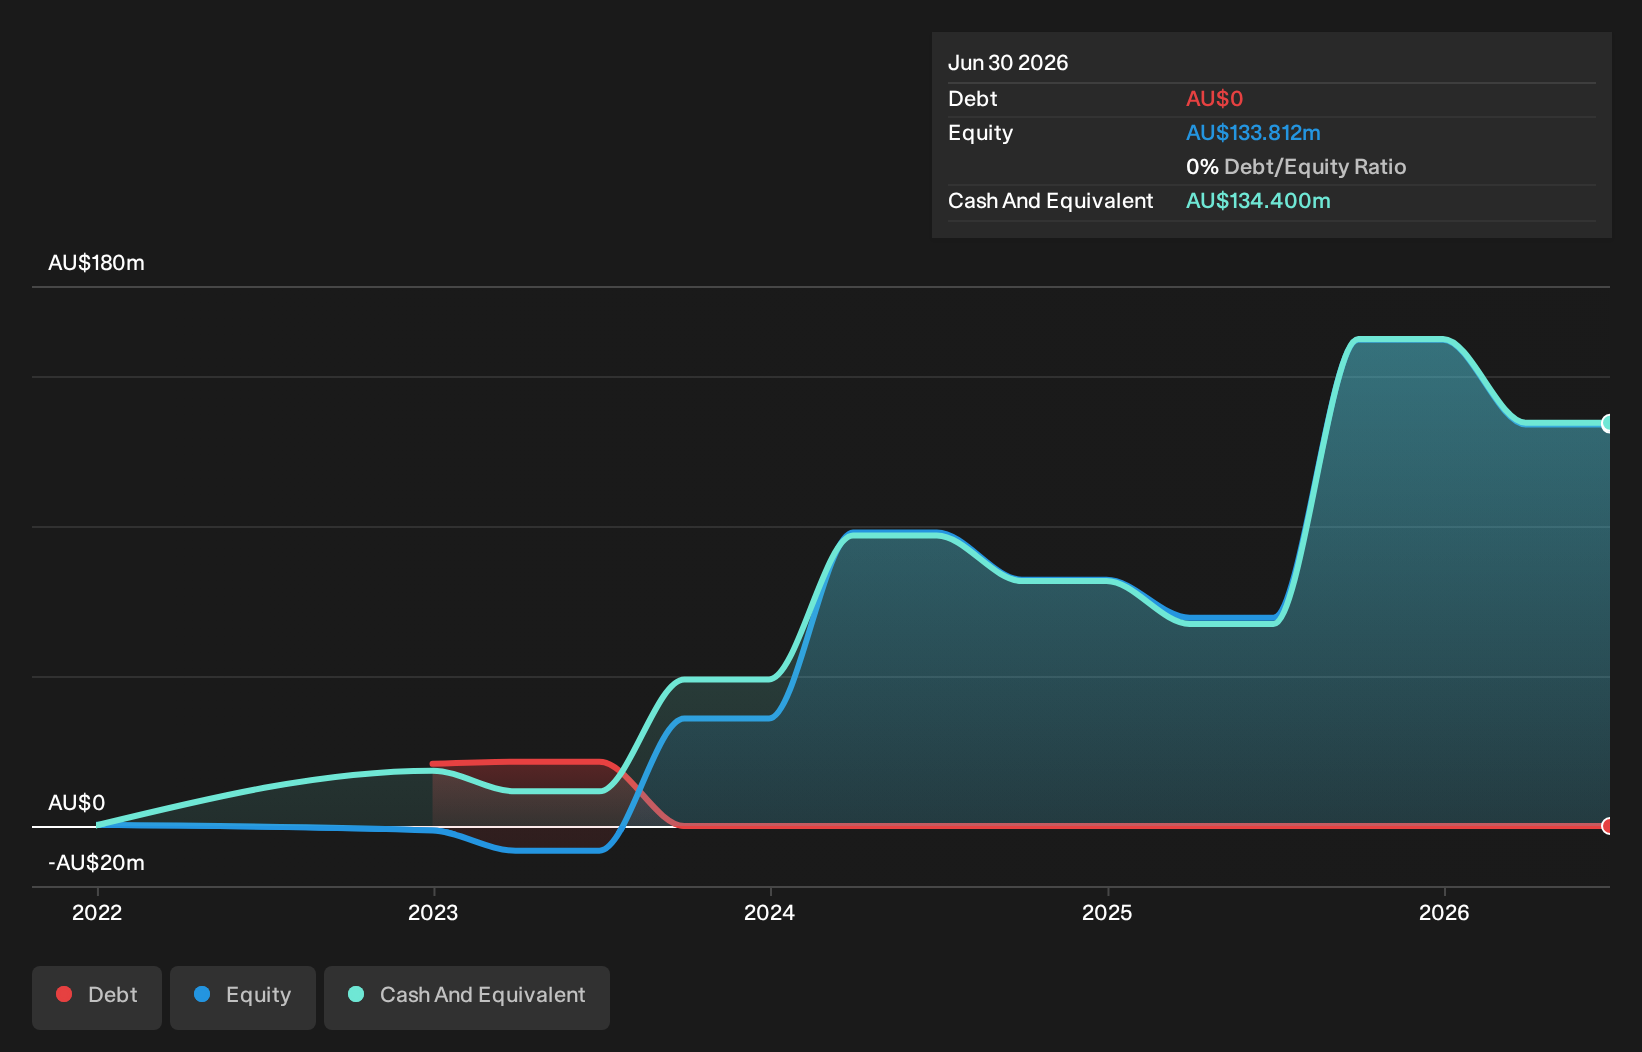Select the Cash data point marker at Jun 2026
1642x1052 pixels.
1608,423
